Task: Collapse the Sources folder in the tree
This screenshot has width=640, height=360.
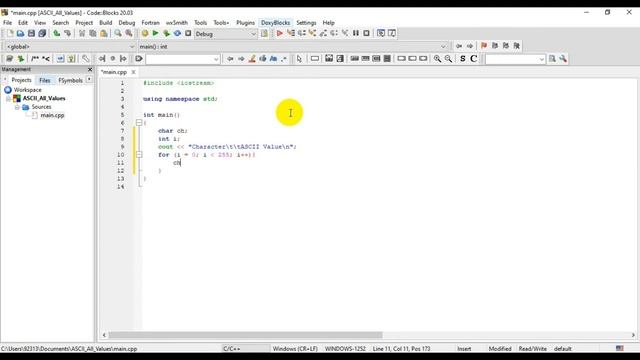Action: coord(17,107)
